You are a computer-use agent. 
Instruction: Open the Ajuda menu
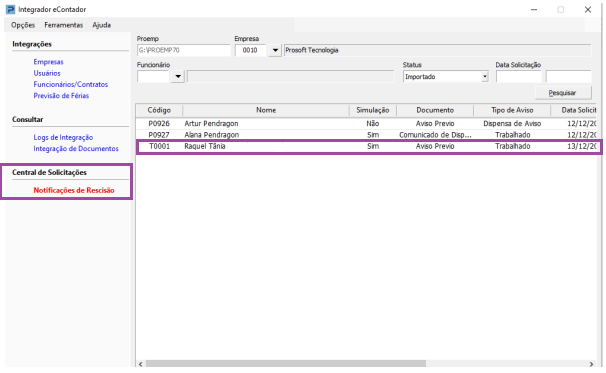tap(101, 25)
